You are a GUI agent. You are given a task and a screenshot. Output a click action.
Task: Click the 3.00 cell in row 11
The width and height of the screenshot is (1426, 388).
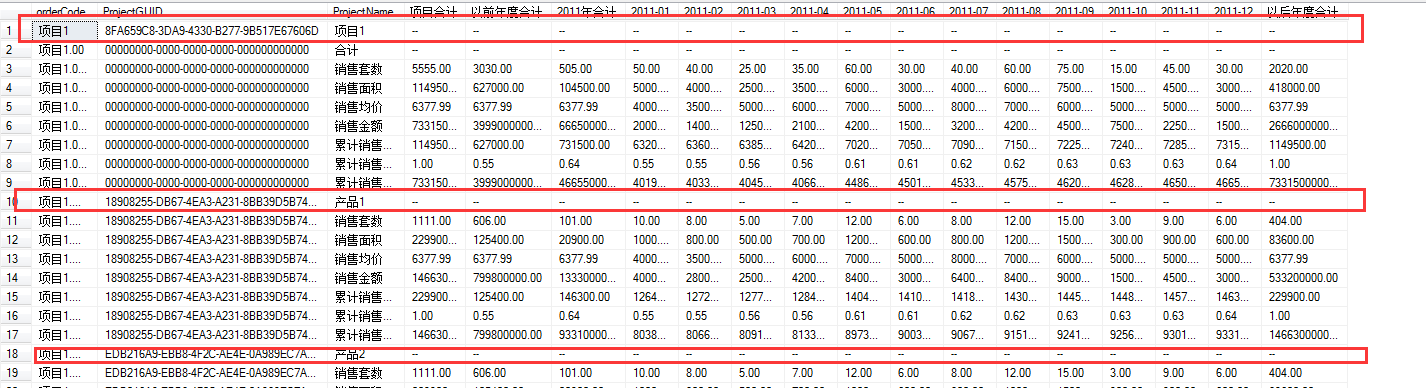coord(1120,221)
